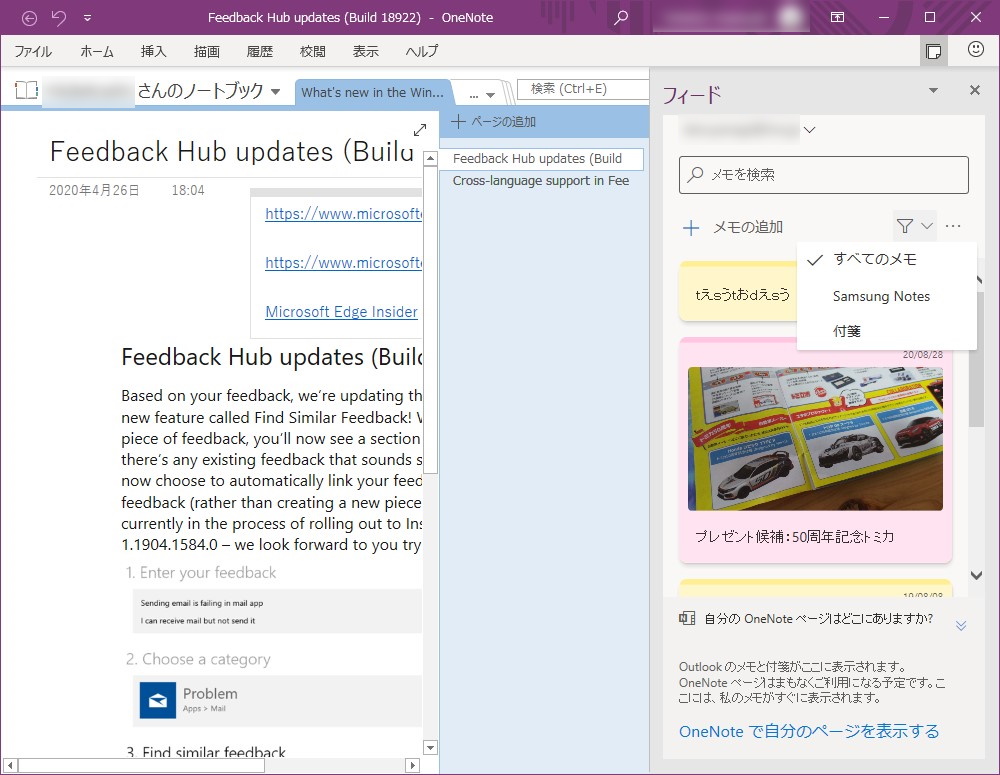Click the page title Feedback Hub updates
Screen dimensions: 1000x775
(x=232, y=152)
